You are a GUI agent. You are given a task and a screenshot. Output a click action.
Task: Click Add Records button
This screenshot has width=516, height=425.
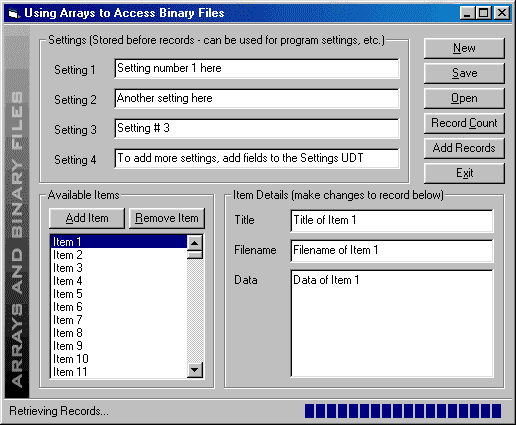click(x=464, y=148)
